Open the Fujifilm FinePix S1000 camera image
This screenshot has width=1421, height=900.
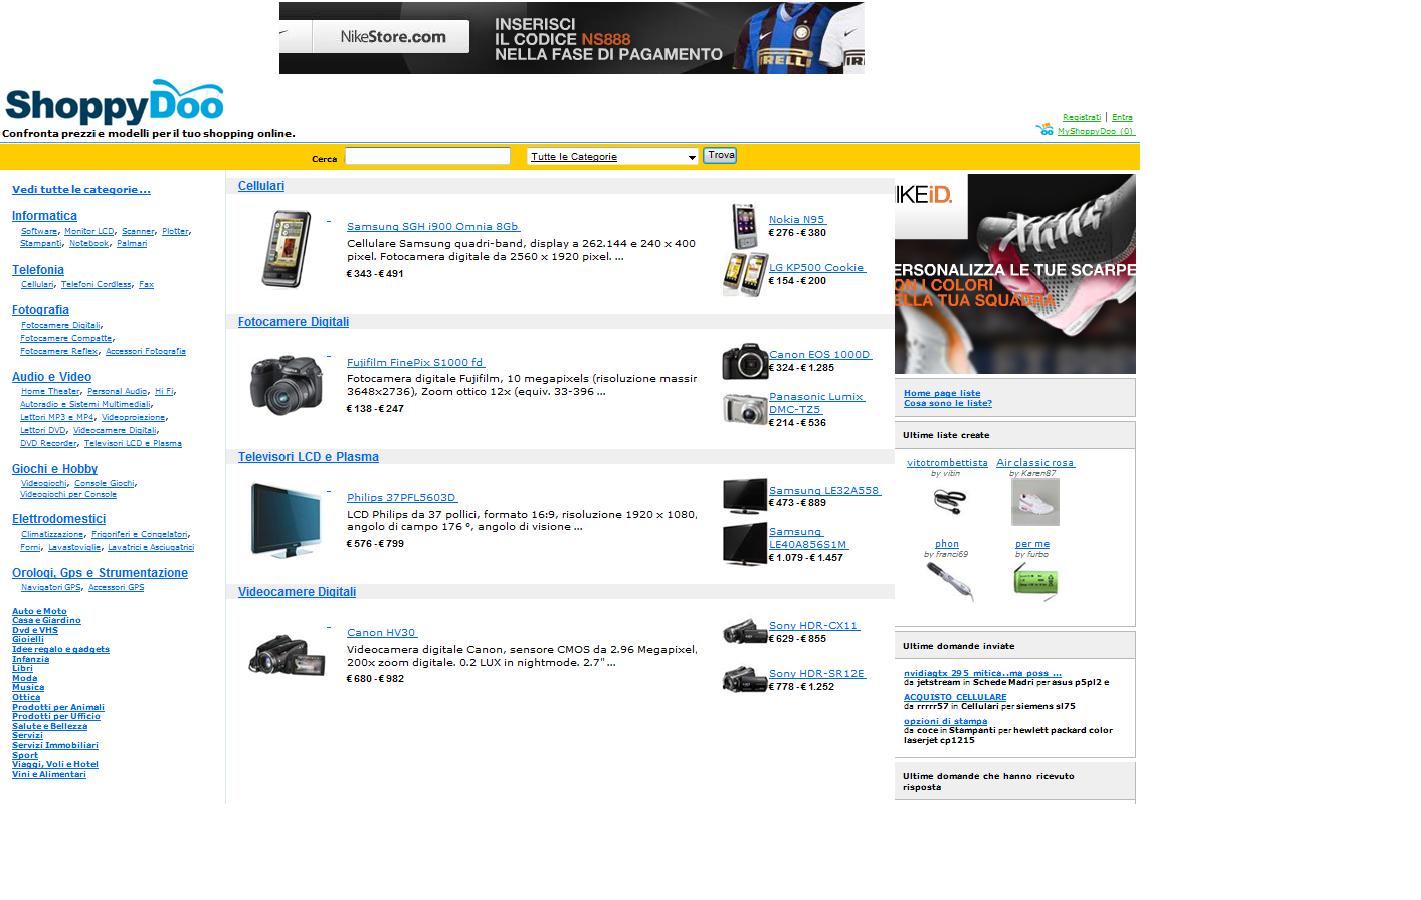click(286, 384)
